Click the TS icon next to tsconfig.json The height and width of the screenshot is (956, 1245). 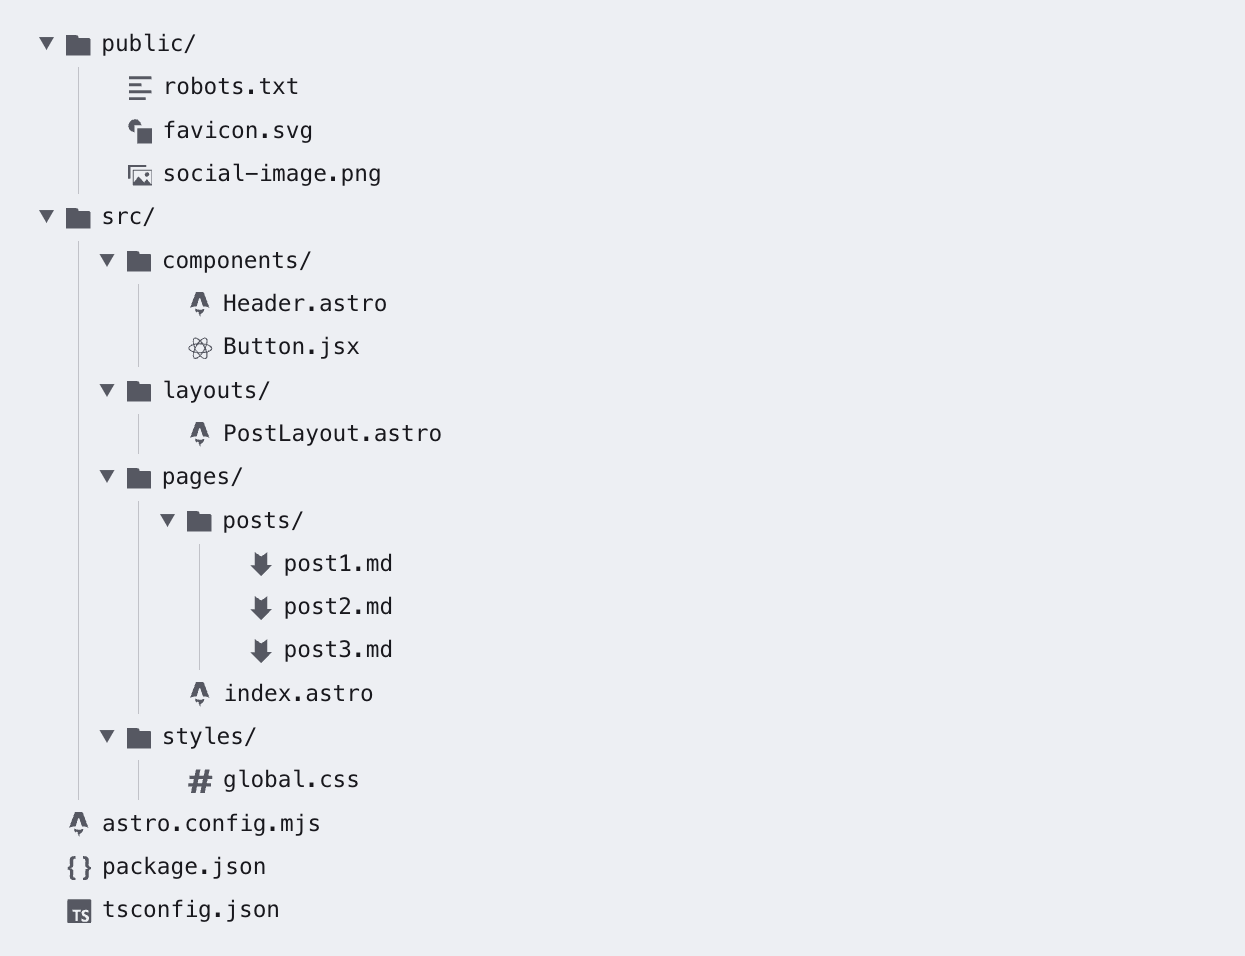(x=79, y=911)
